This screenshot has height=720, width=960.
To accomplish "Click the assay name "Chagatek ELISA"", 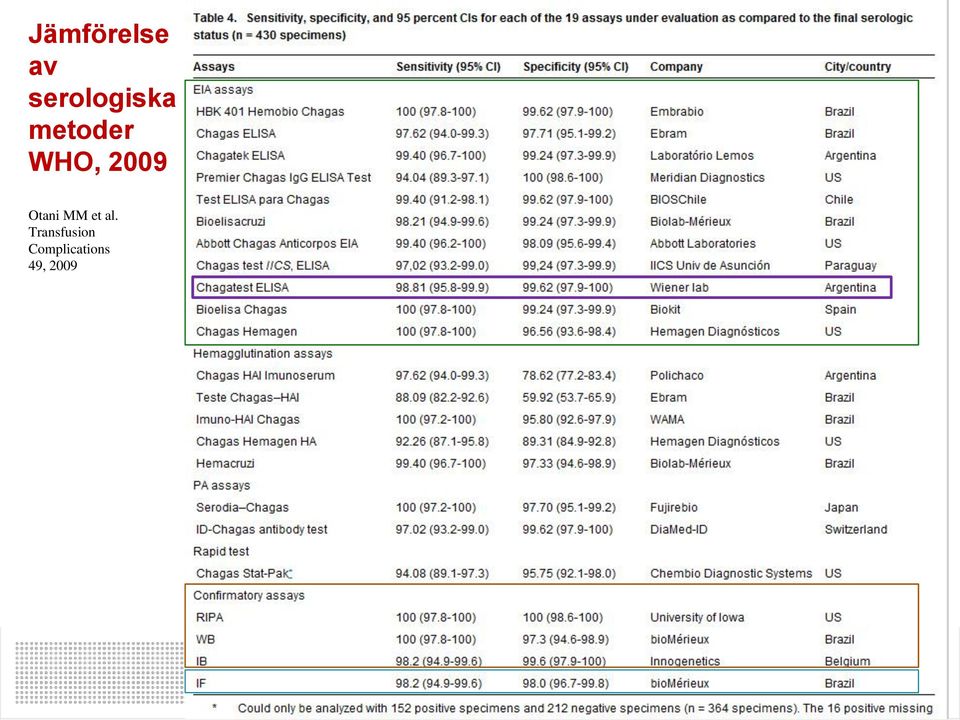I will pos(240,156).
